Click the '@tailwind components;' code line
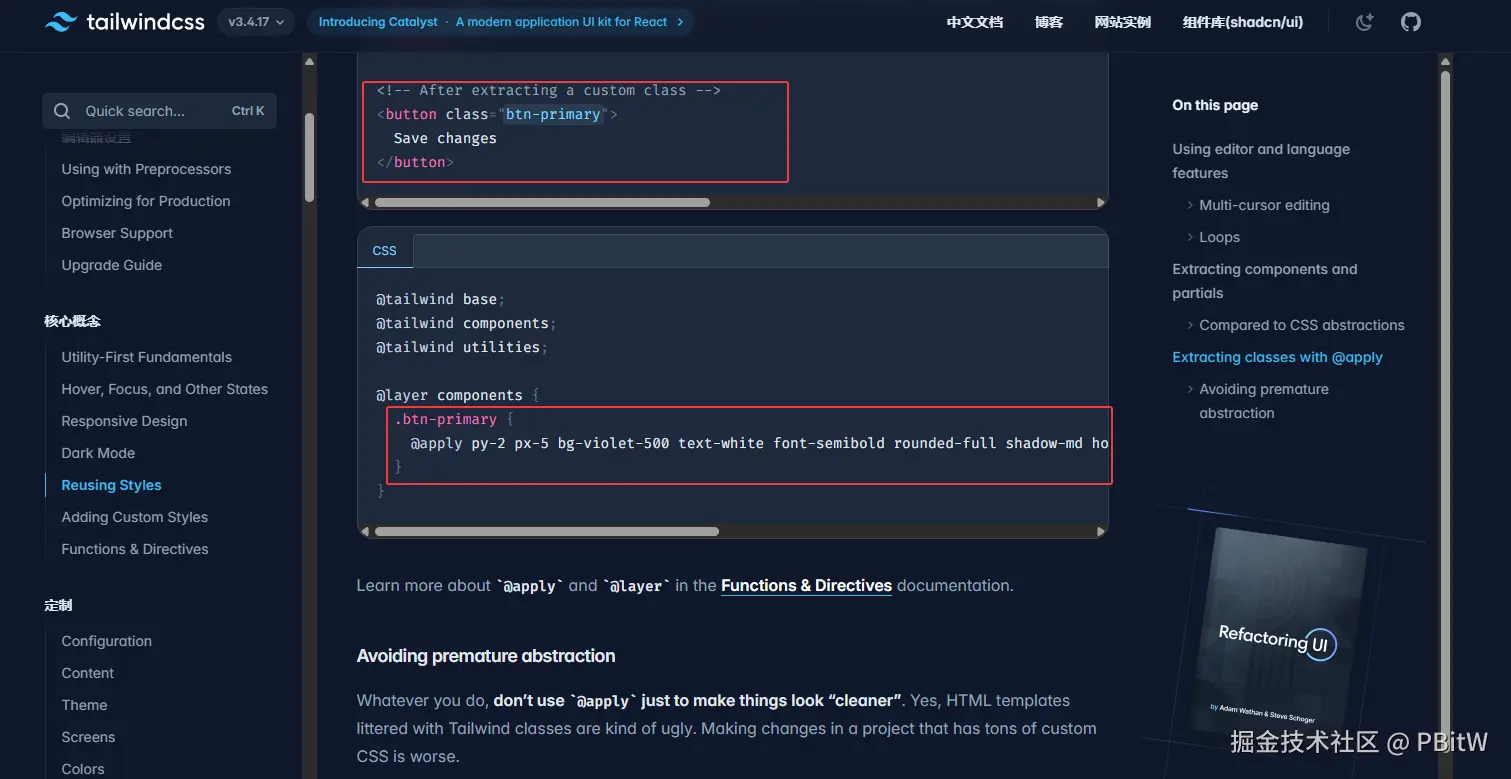Viewport: 1511px width, 779px height. [466, 323]
